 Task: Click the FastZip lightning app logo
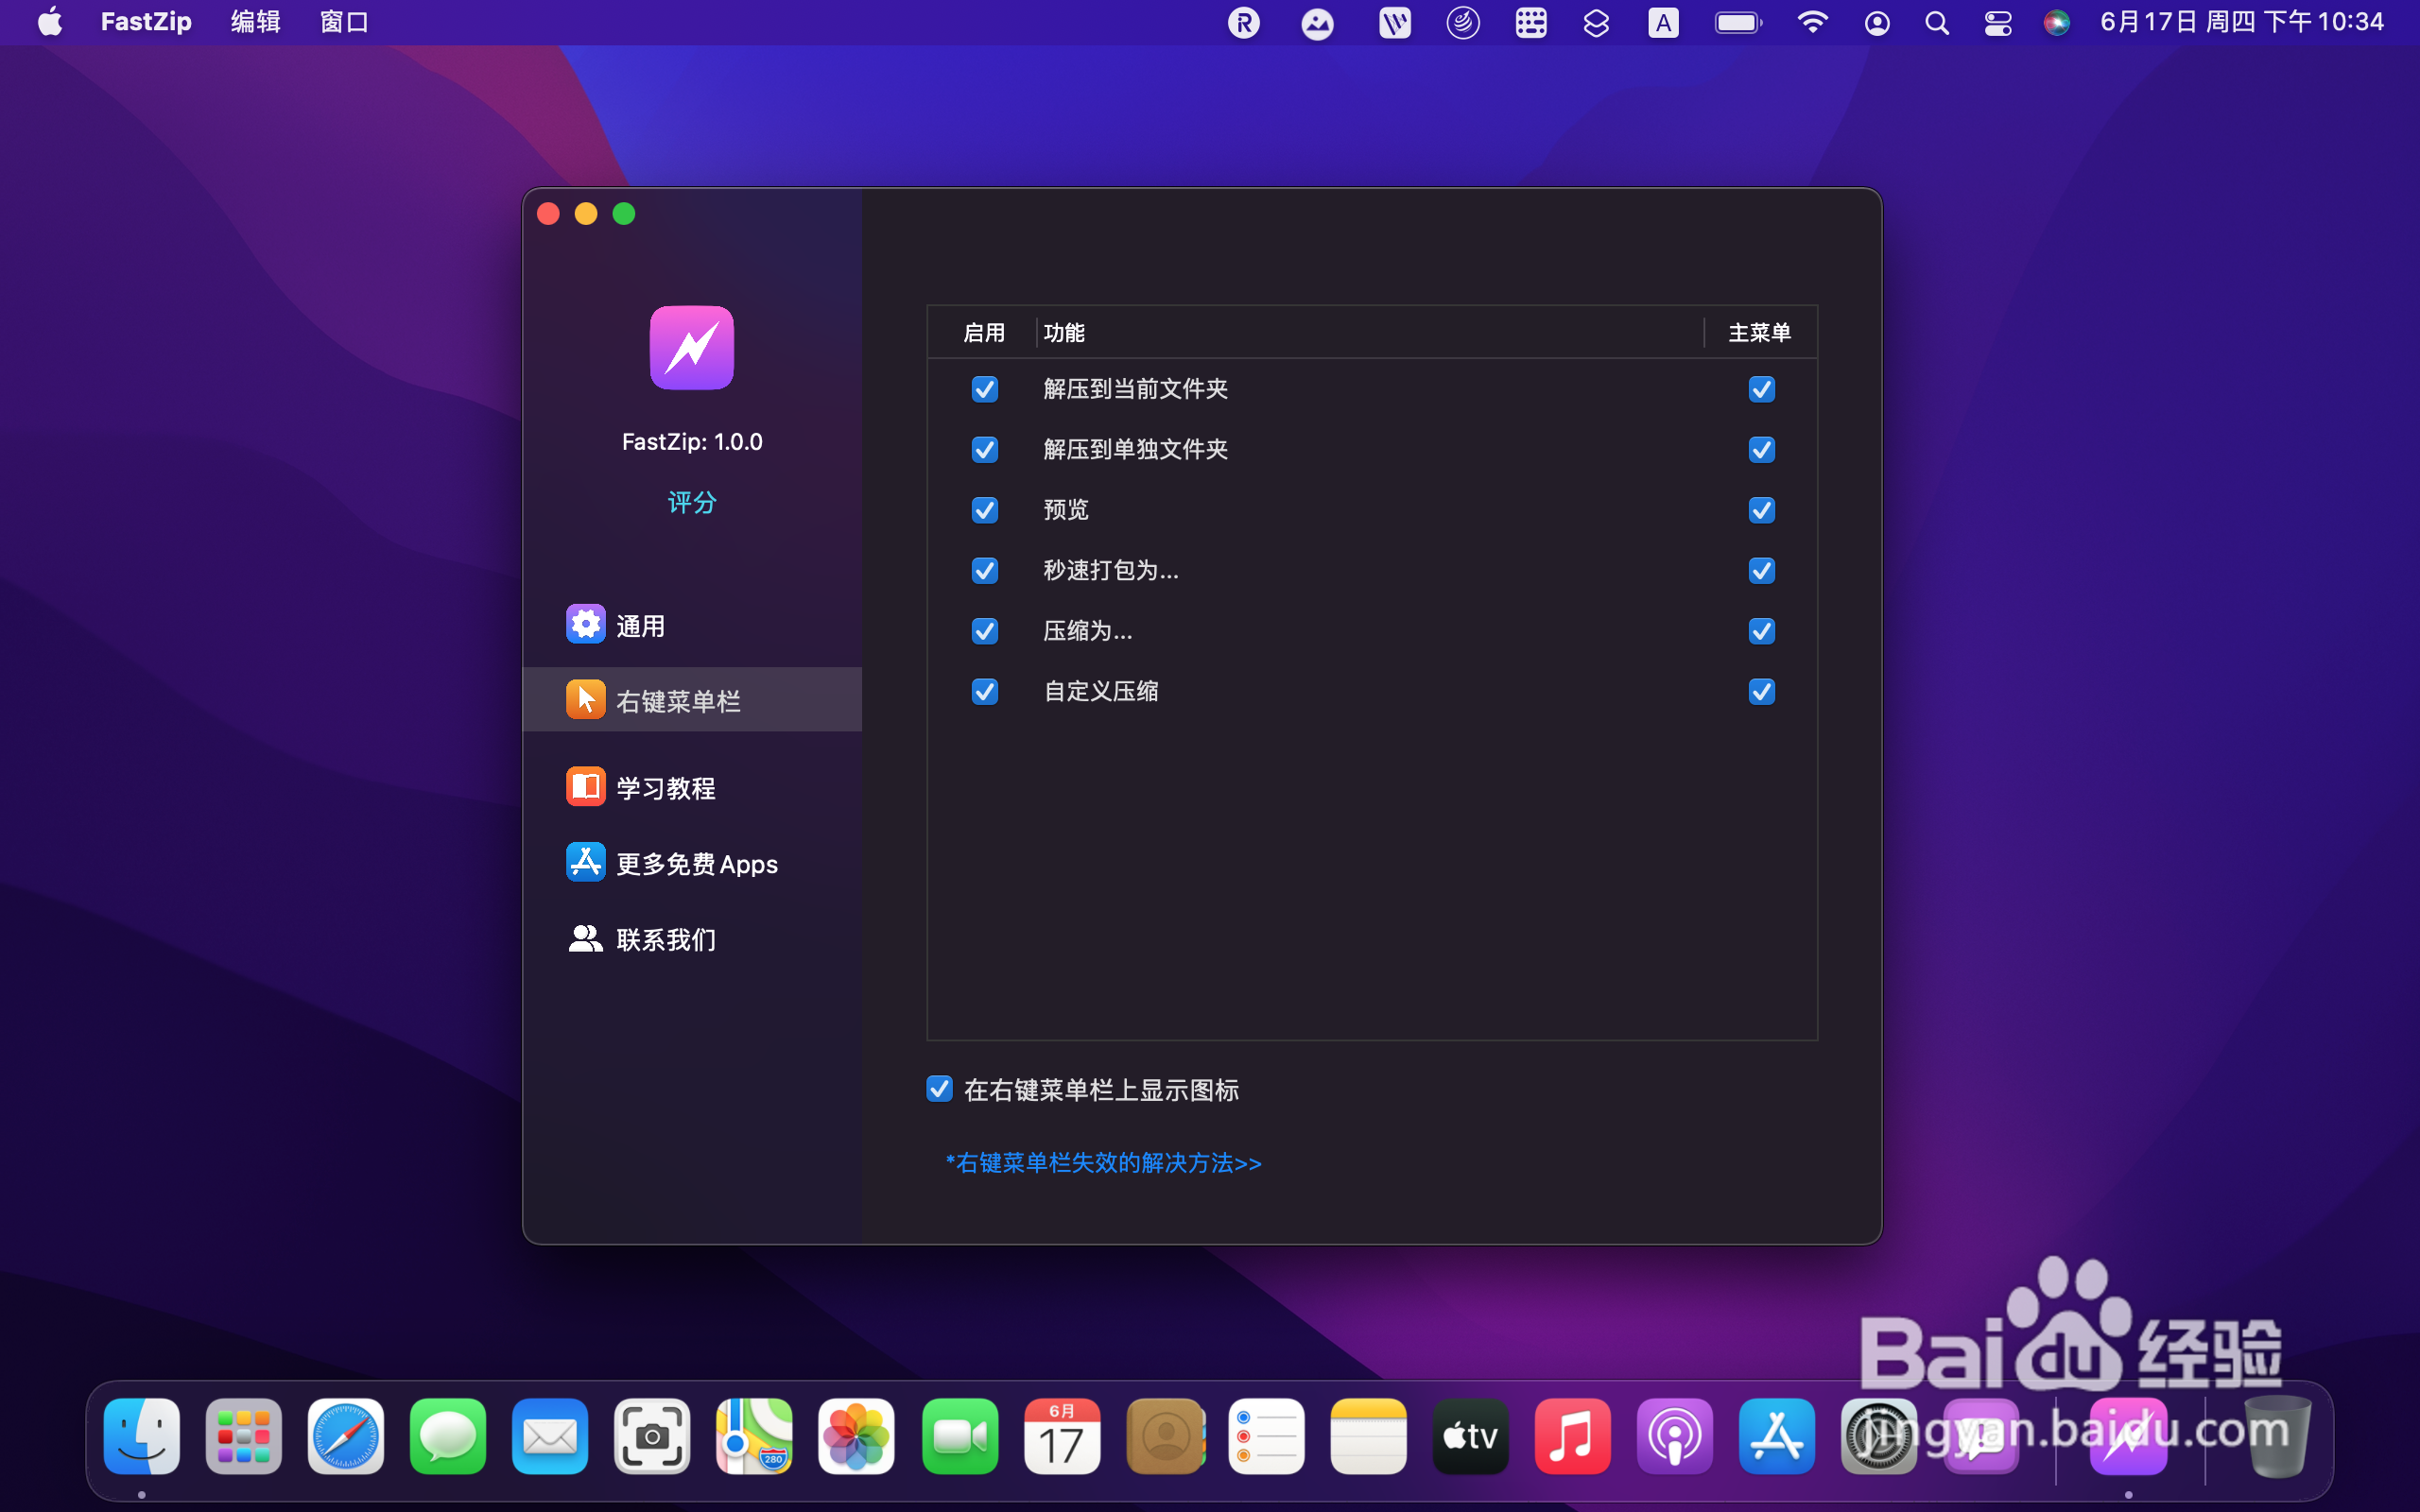click(x=692, y=347)
